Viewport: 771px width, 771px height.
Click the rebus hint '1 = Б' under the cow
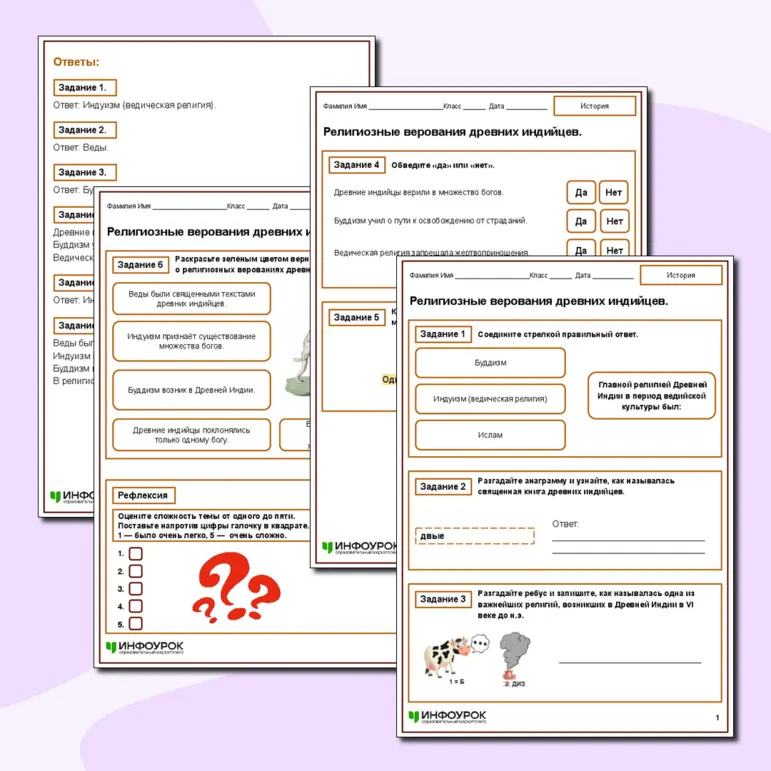point(456,682)
